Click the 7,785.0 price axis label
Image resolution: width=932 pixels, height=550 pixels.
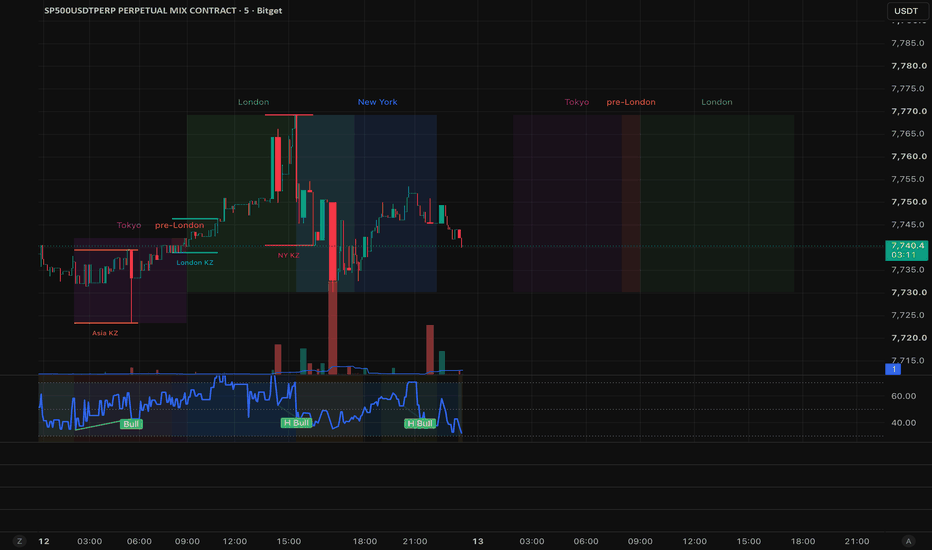[908, 43]
